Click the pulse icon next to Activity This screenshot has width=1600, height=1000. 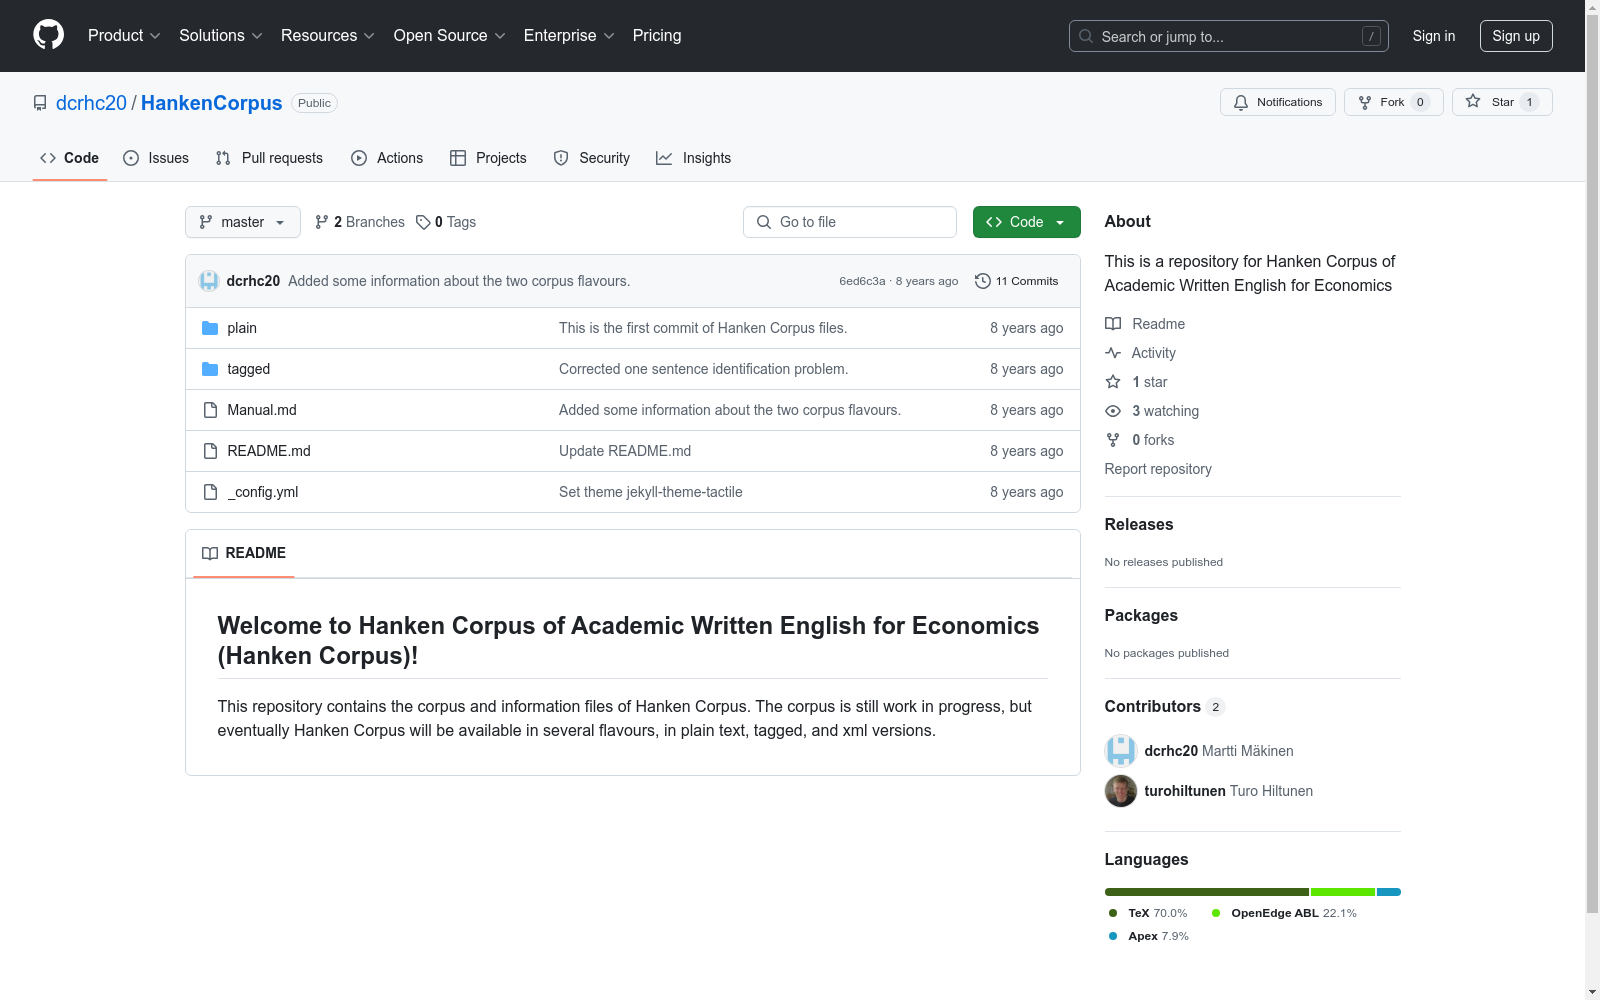click(x=1113, y=353)
